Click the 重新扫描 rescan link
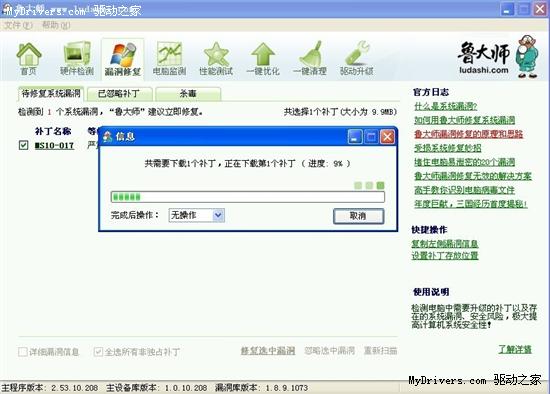 (380, 350)
